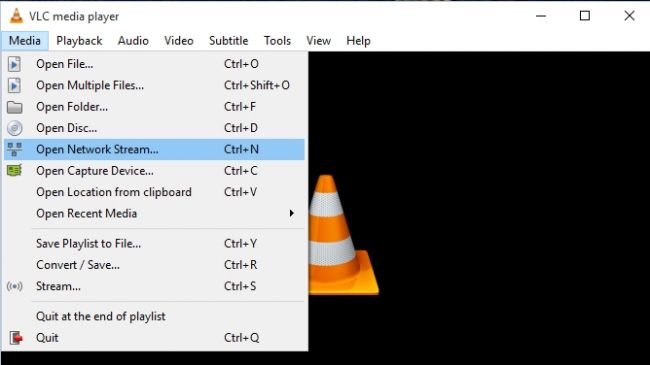Open the Help menu
The image size is (650, 365).
(358, 41)
